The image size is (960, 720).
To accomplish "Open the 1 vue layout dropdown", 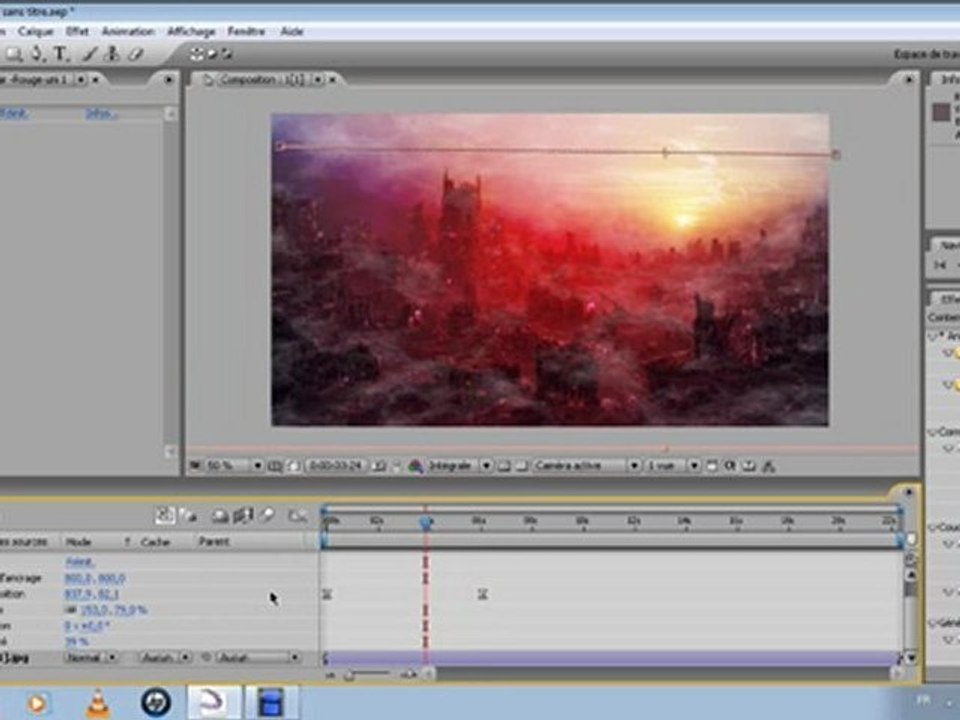I will coord(672,466).
